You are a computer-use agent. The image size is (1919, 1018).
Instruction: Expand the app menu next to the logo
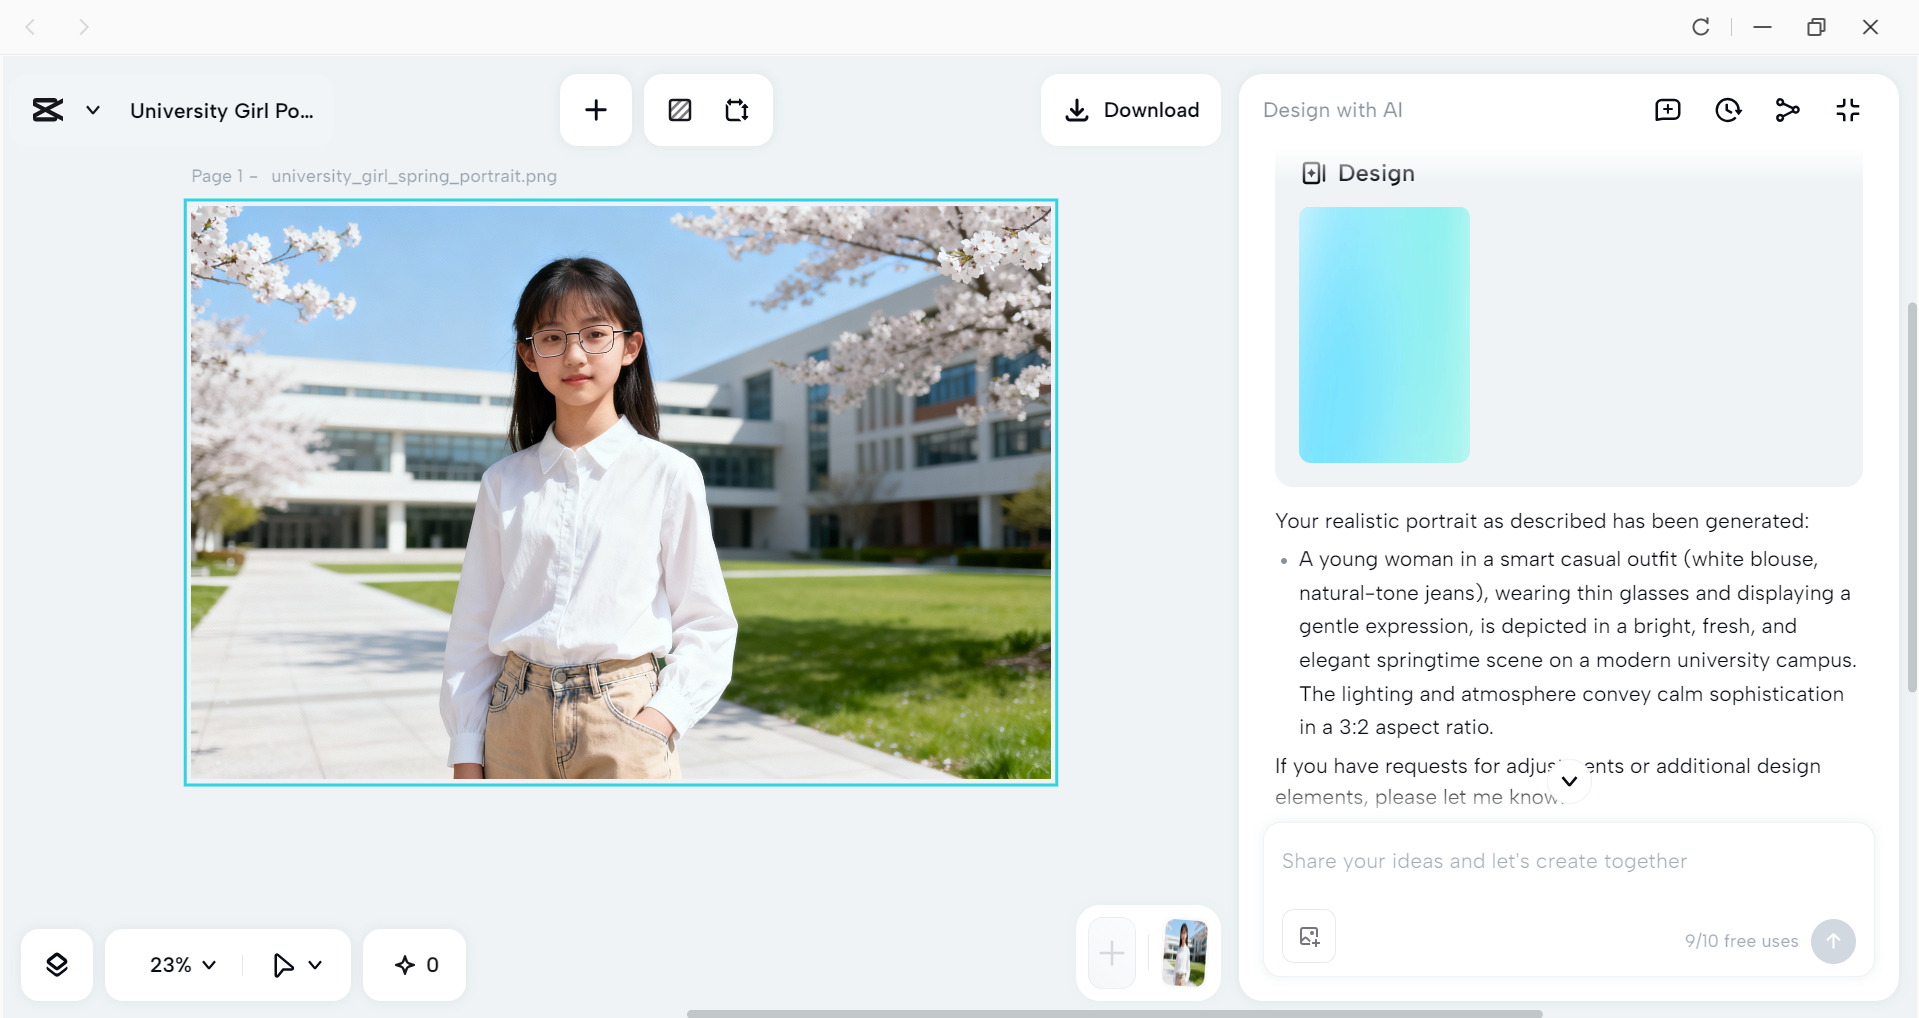[92, 110]
